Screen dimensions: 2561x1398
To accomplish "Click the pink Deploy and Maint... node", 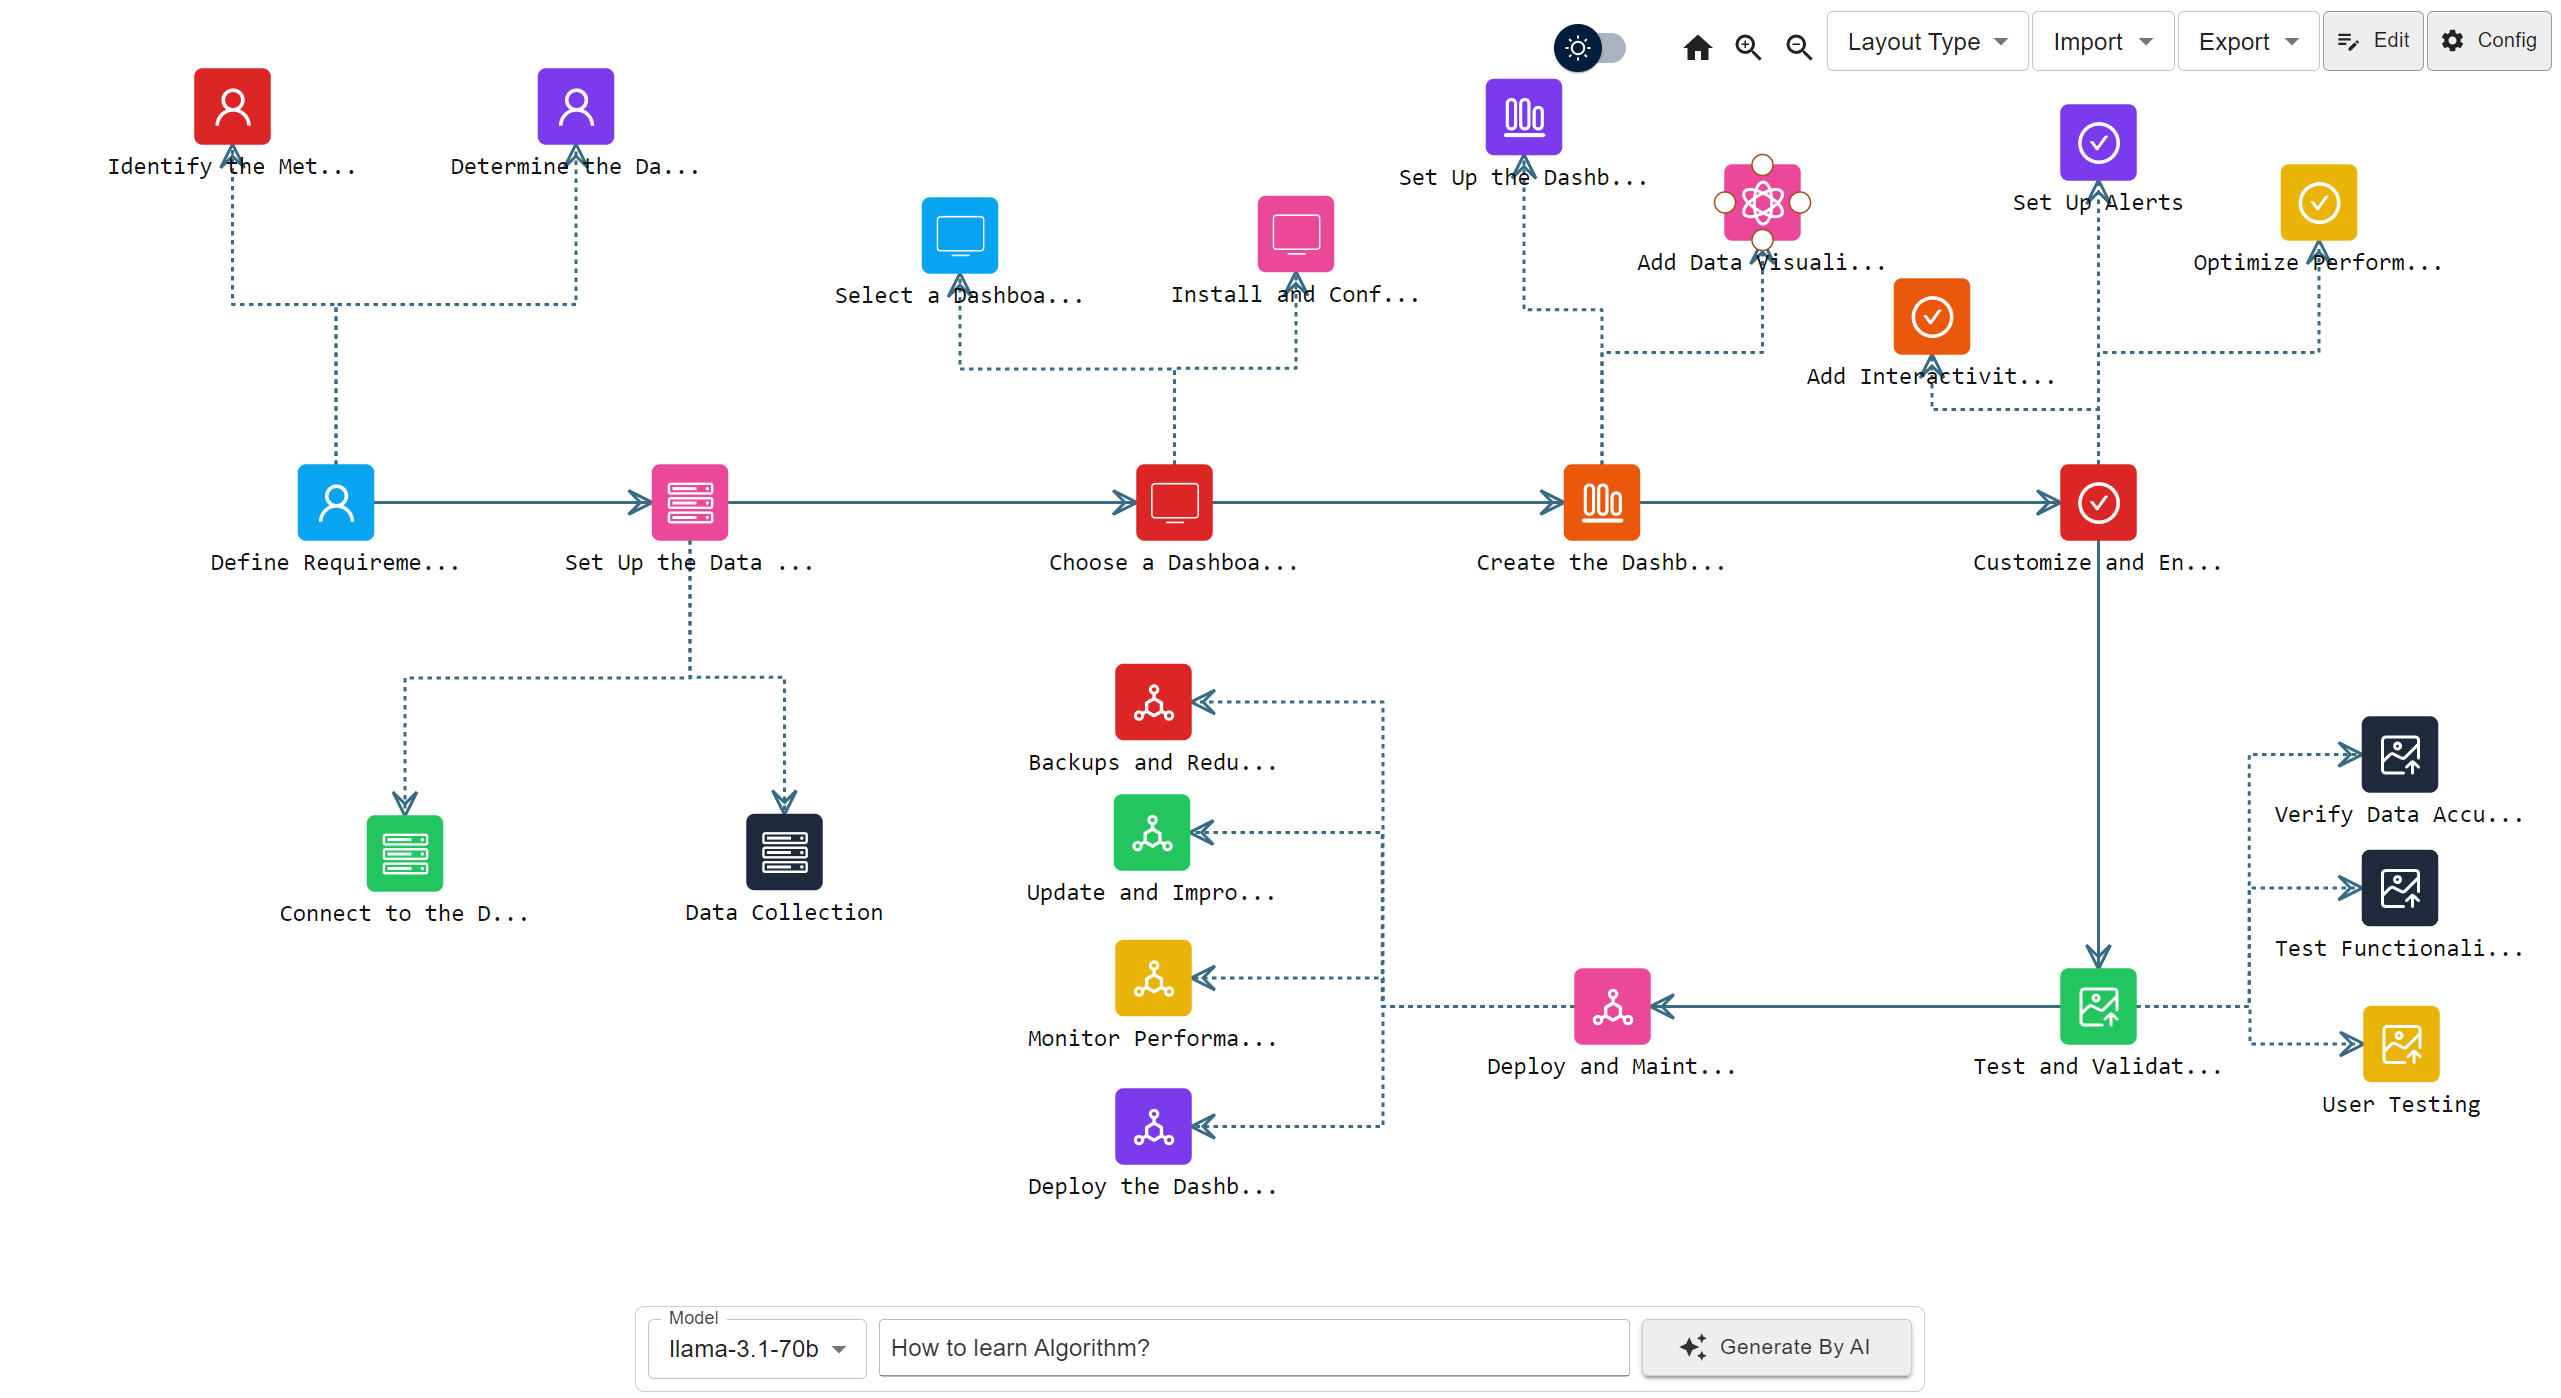I will point(1613,1006).
